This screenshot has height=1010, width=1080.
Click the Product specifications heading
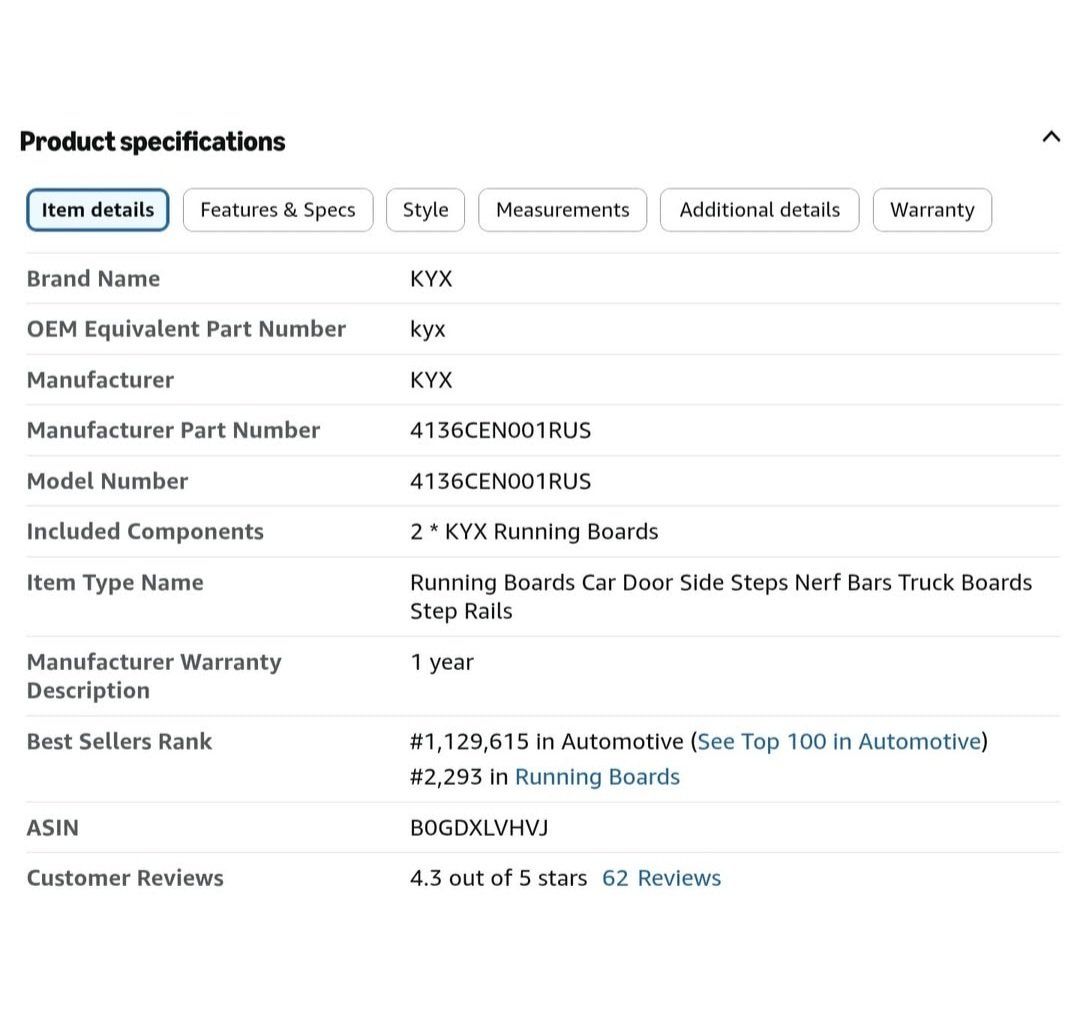pos(152,141)
